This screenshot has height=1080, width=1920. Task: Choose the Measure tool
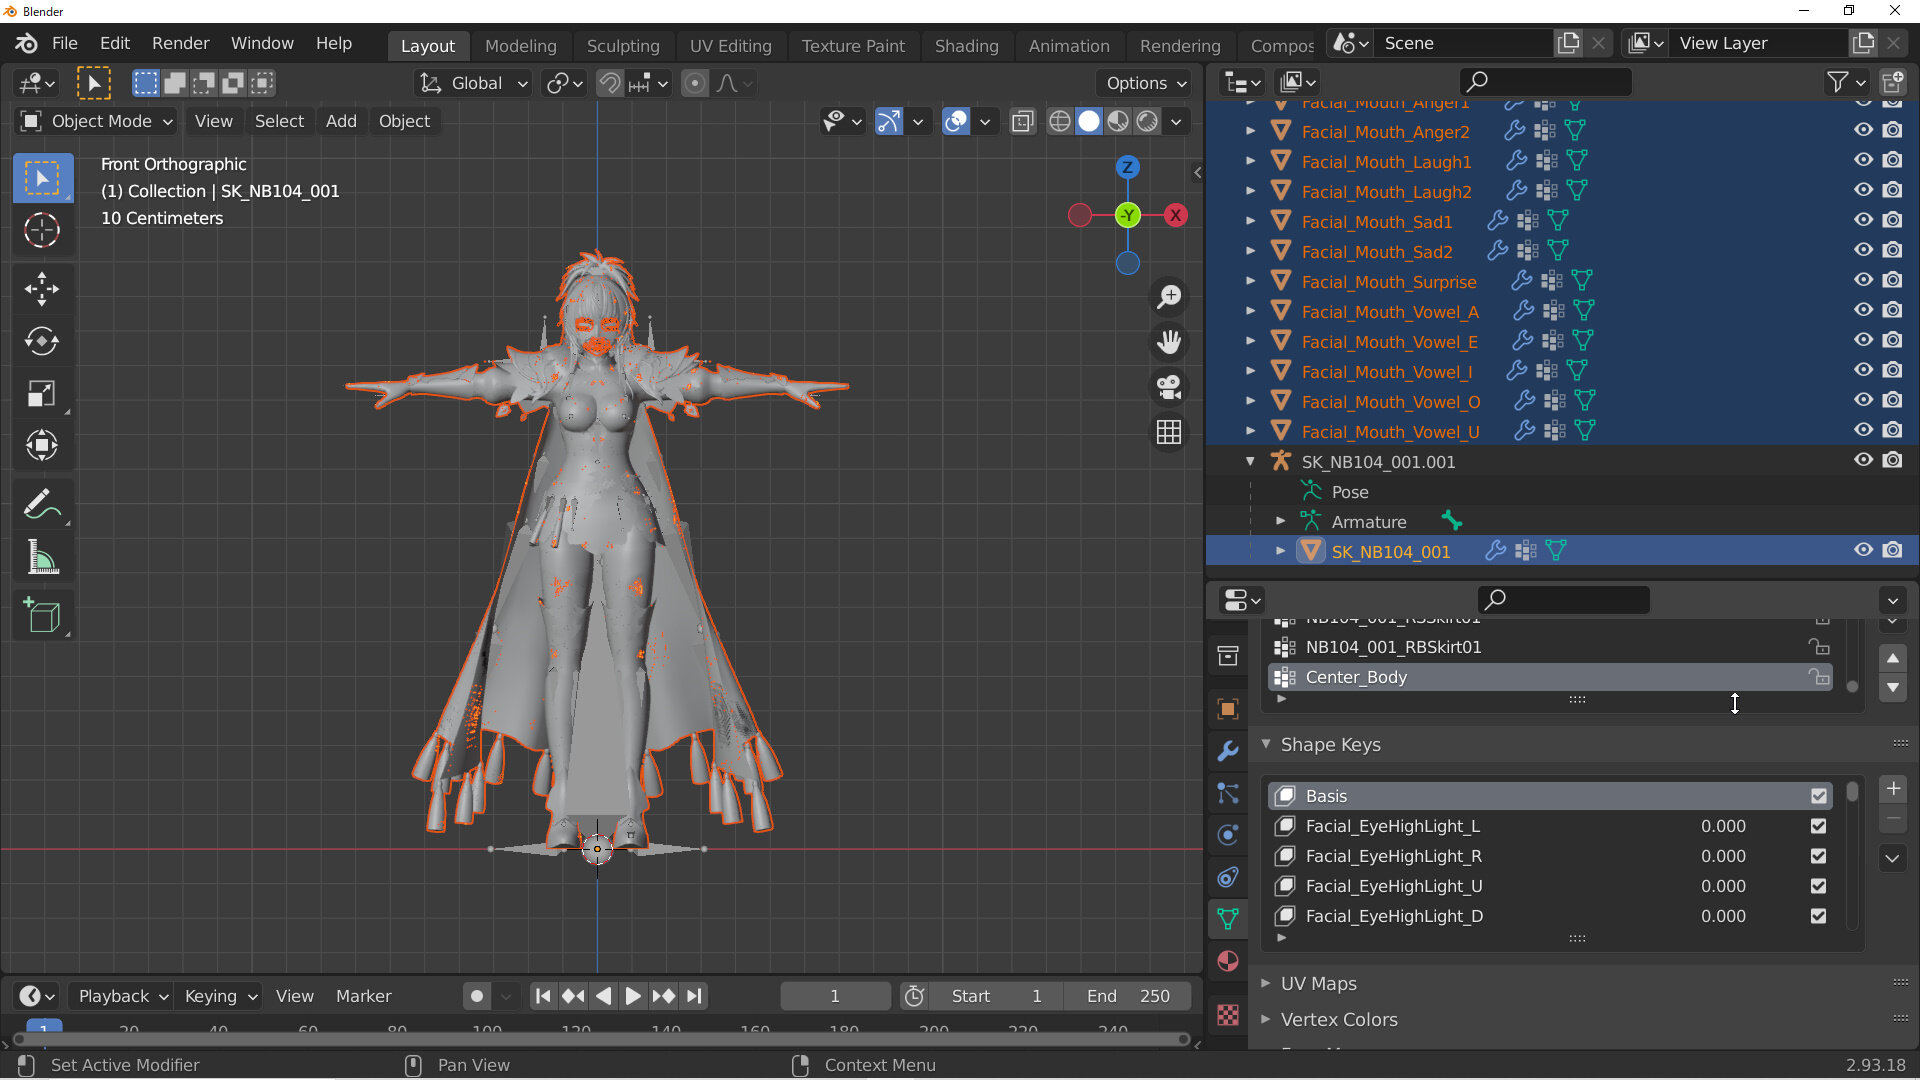(42, 557)
